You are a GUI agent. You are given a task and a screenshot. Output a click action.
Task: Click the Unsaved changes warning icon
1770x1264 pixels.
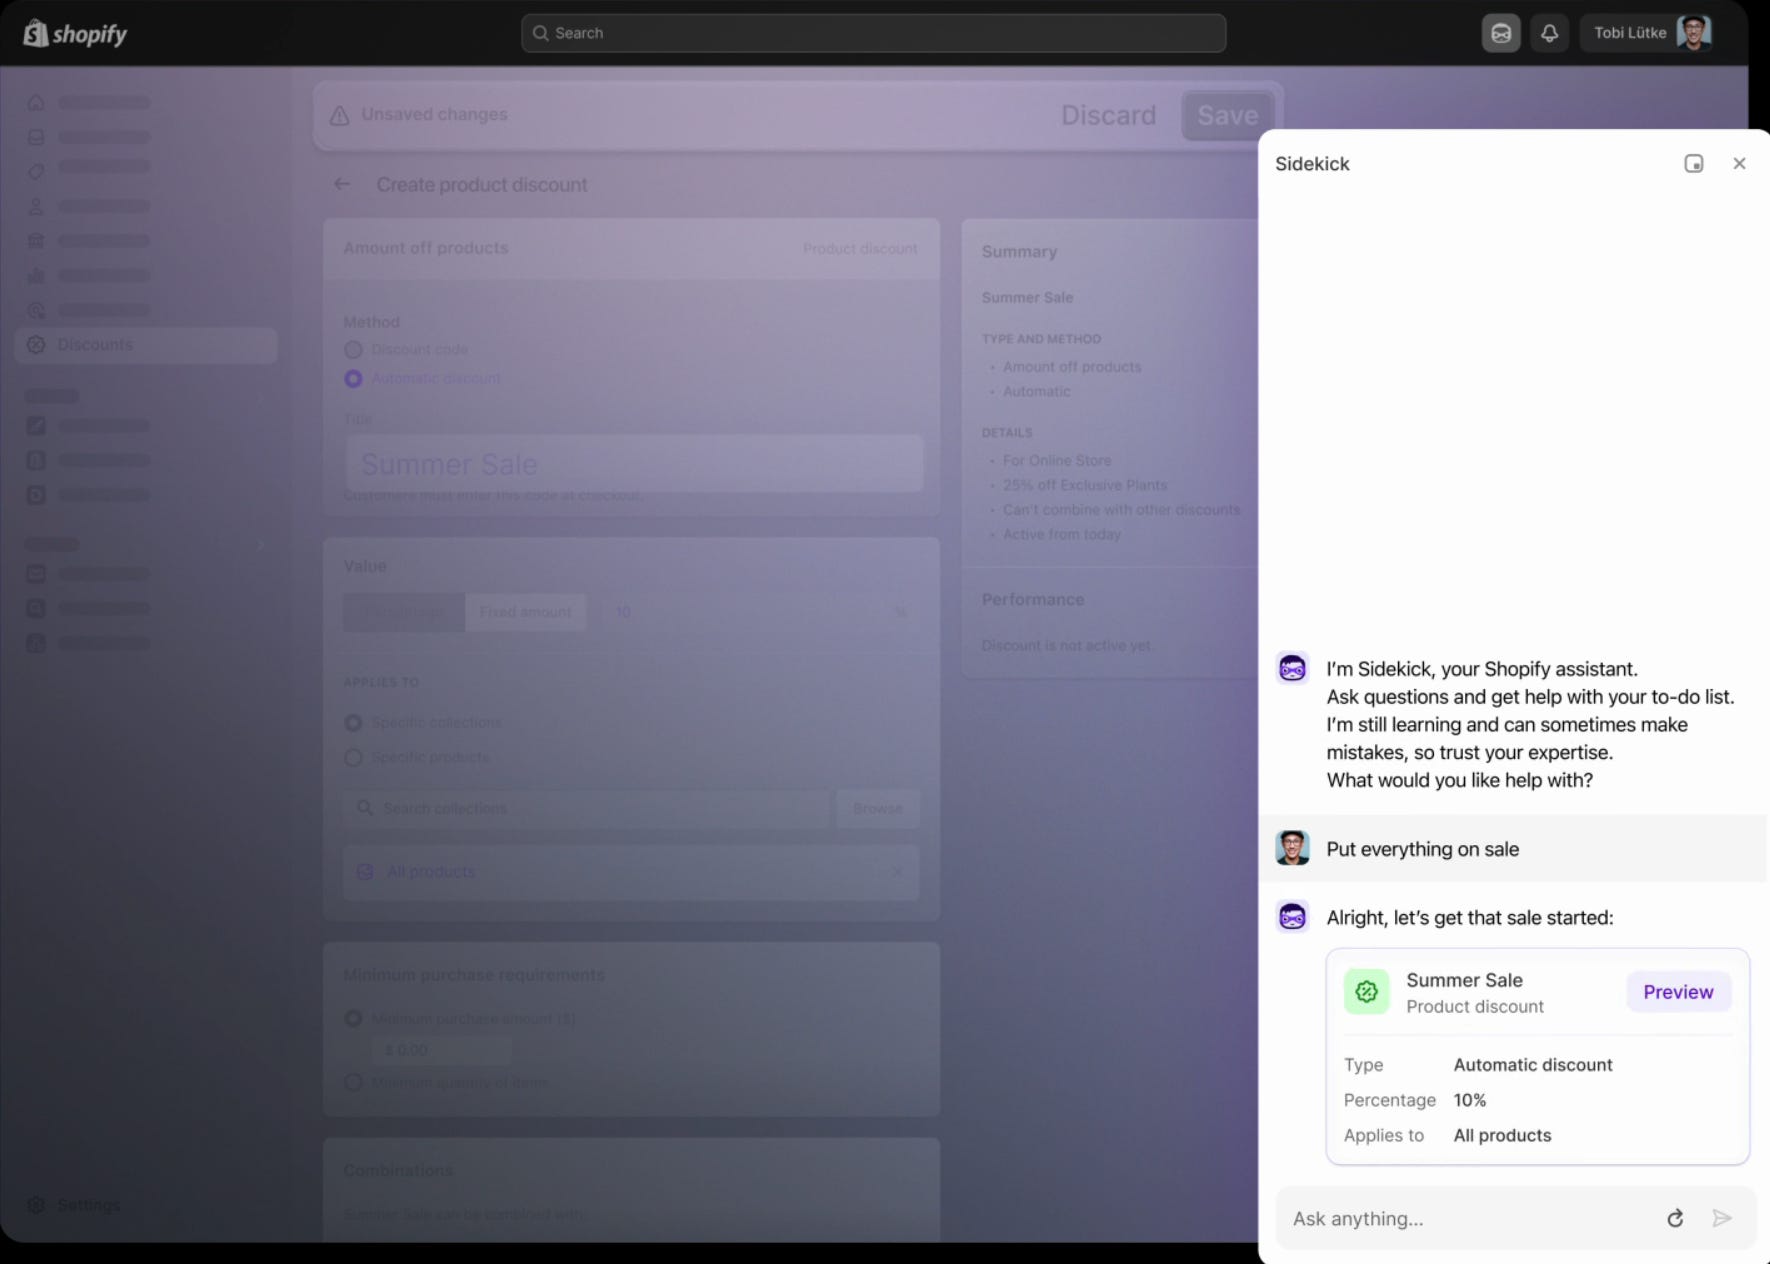[340, 115]
